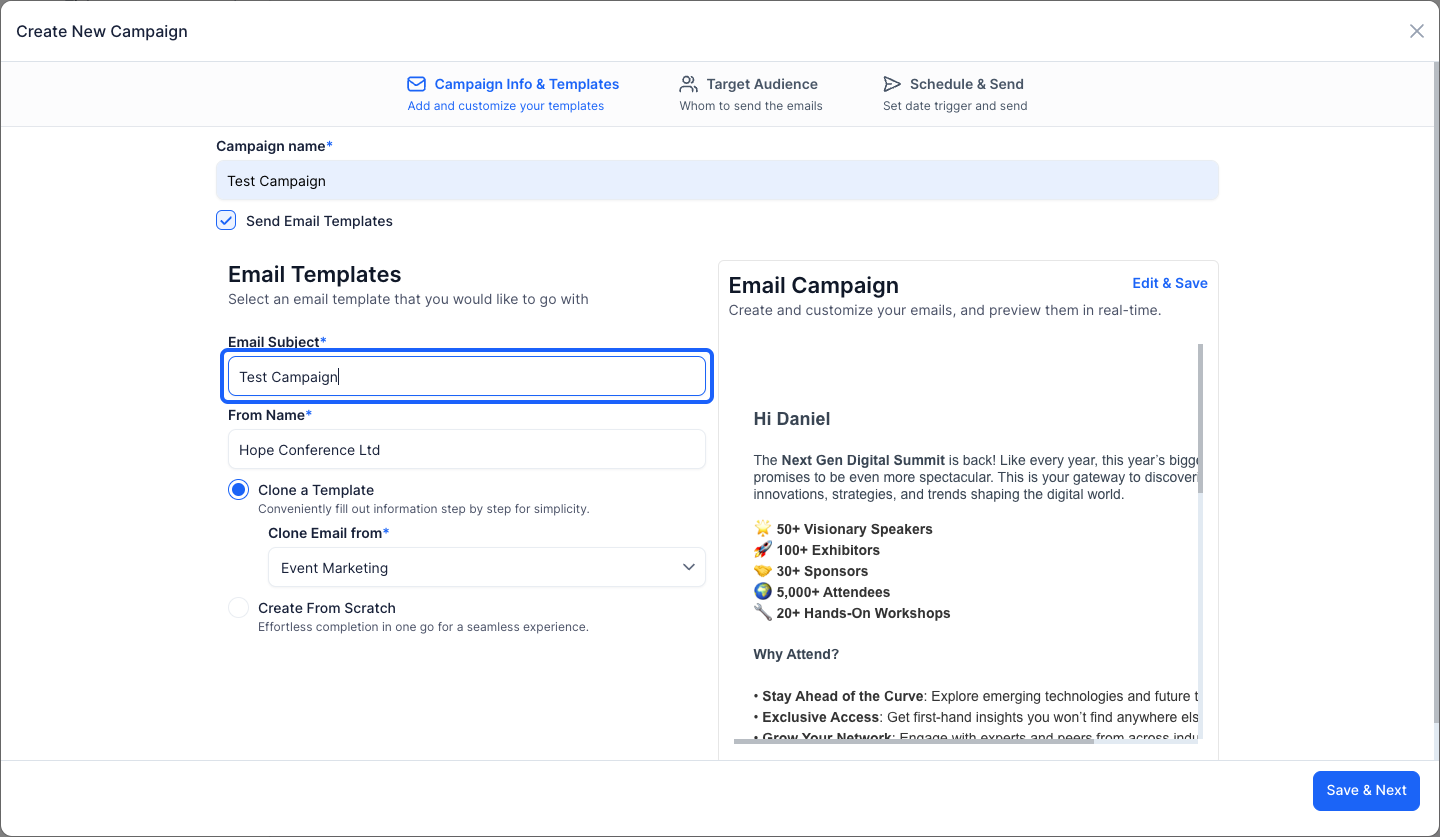Click the From Name text field
Screen dimensions: 1440x837
point(467,450)
